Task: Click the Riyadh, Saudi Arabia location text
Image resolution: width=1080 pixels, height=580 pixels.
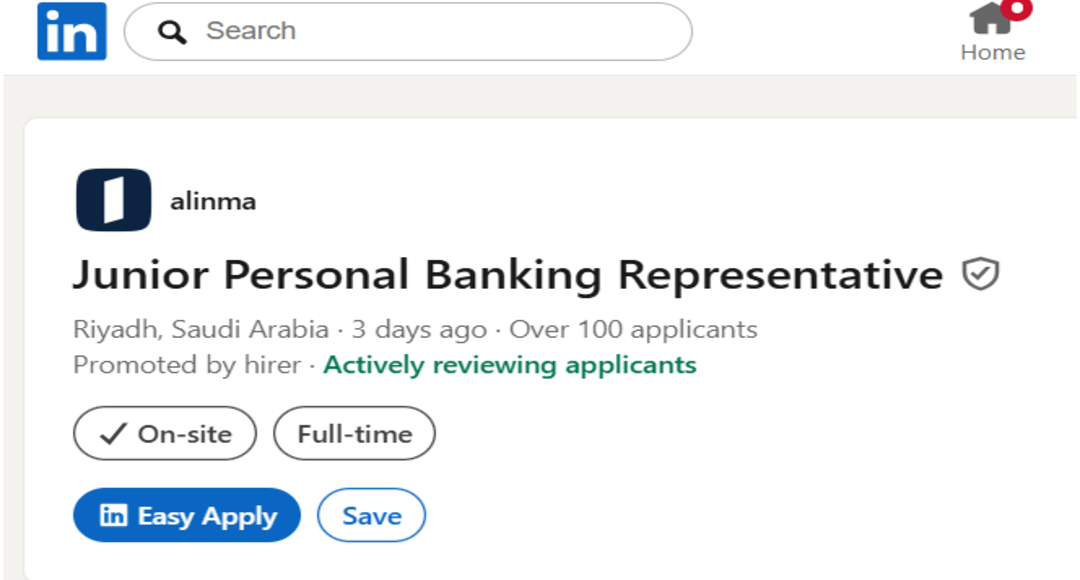Action: point(201,329)
